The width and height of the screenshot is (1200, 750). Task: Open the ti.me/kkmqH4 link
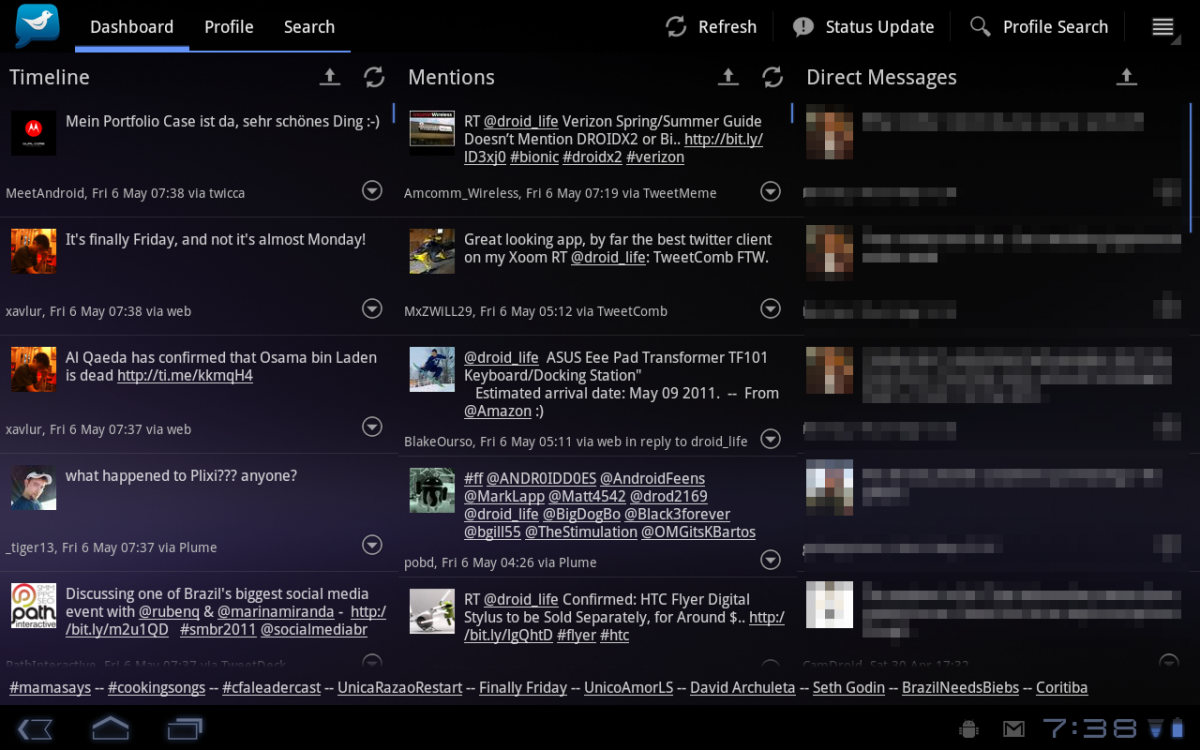[185, 376]
